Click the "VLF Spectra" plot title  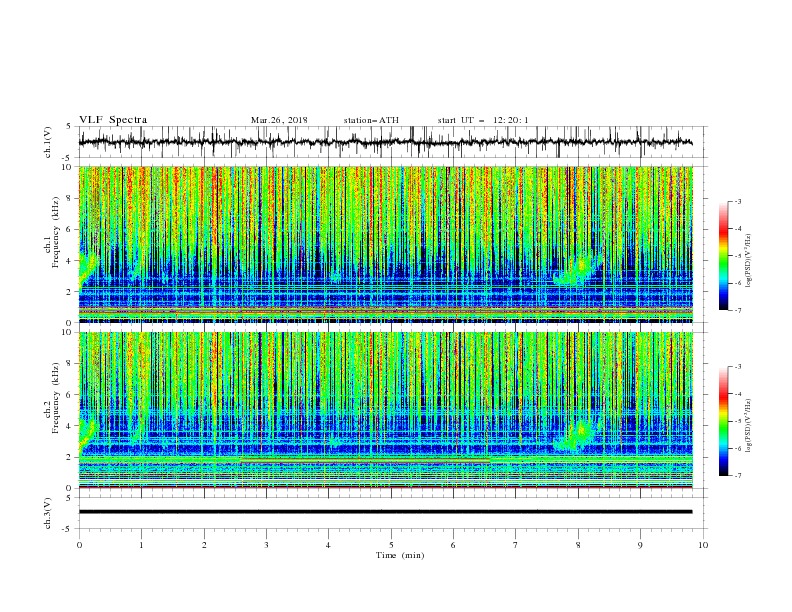(x=113, y=120)
